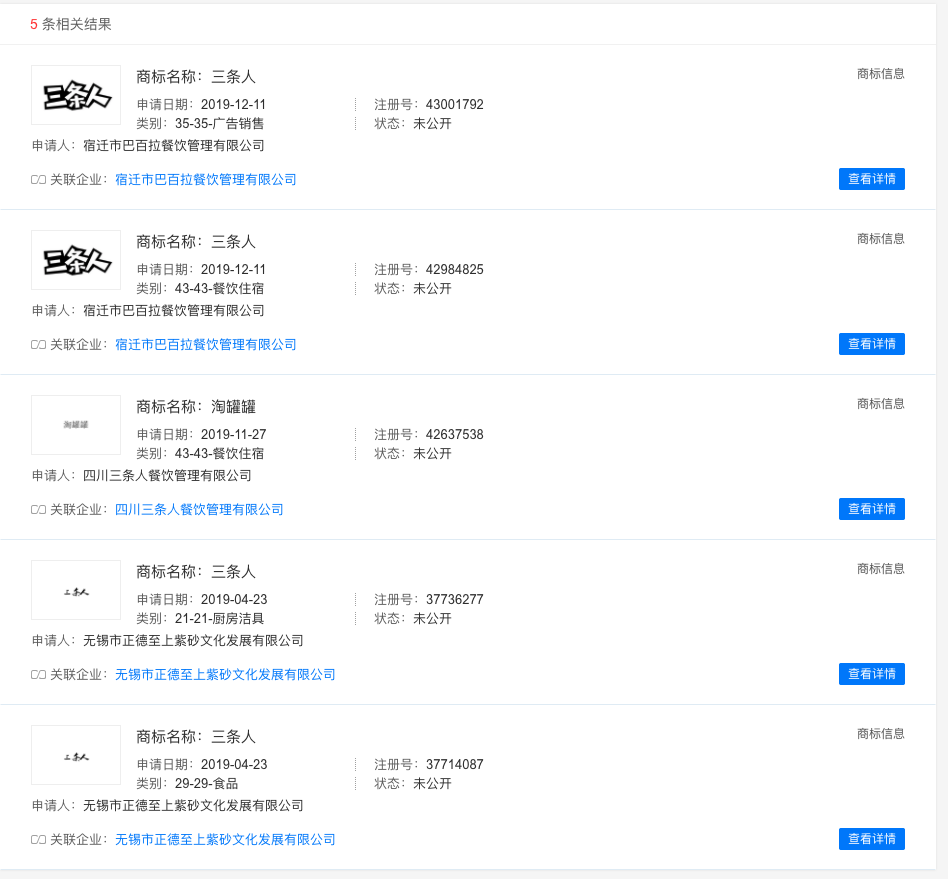The width and height of the screenshot is (948, 879).
Task: Follow 无锡市正德至上紫砂文化发展有限公司 link in last result
Action: click(x=225, y=840)
